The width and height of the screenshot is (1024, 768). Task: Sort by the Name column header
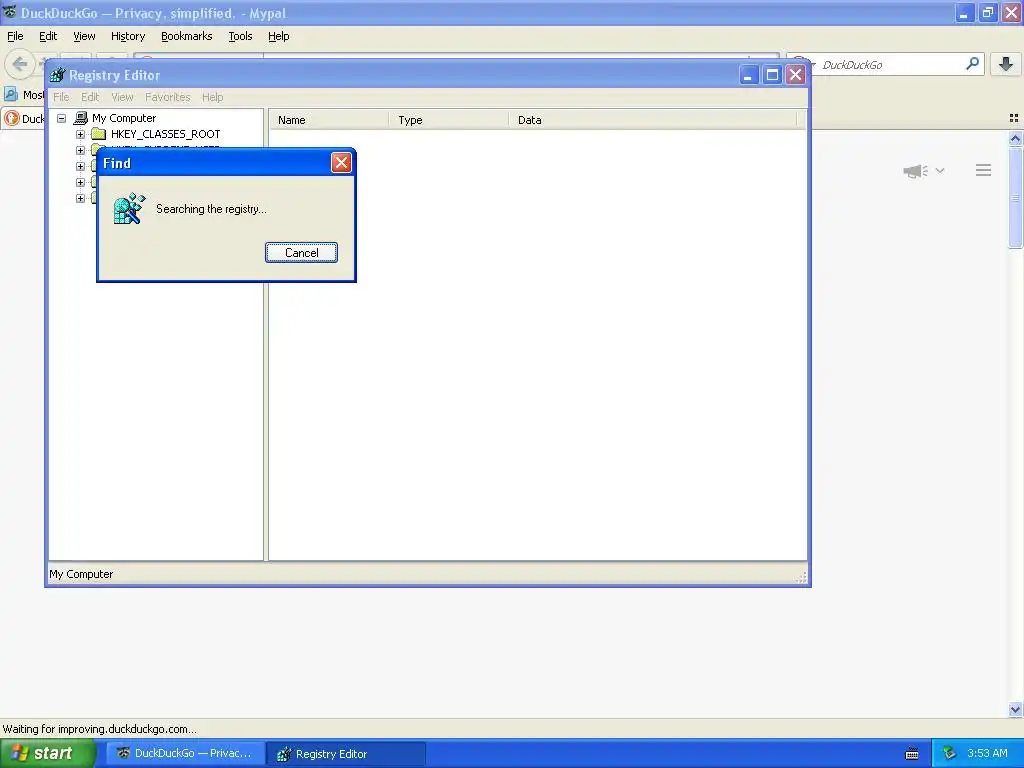(x=329, y=120)
